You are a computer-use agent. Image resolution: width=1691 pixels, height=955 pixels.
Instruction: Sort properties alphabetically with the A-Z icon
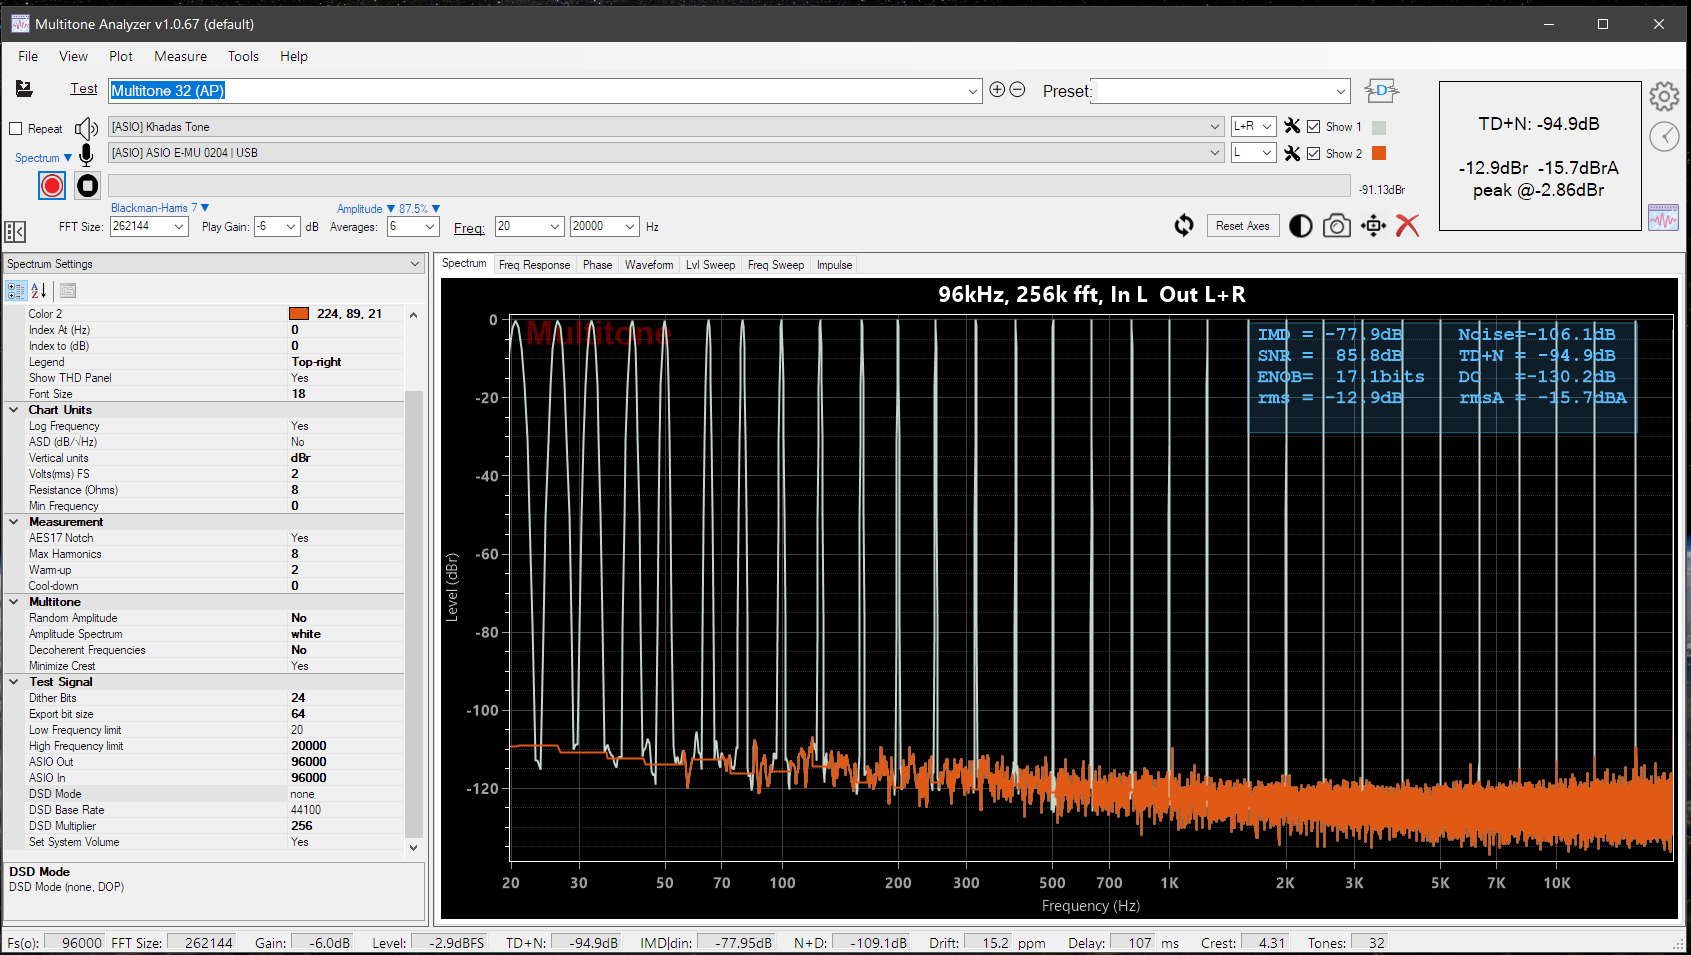[x=39, y=291]
